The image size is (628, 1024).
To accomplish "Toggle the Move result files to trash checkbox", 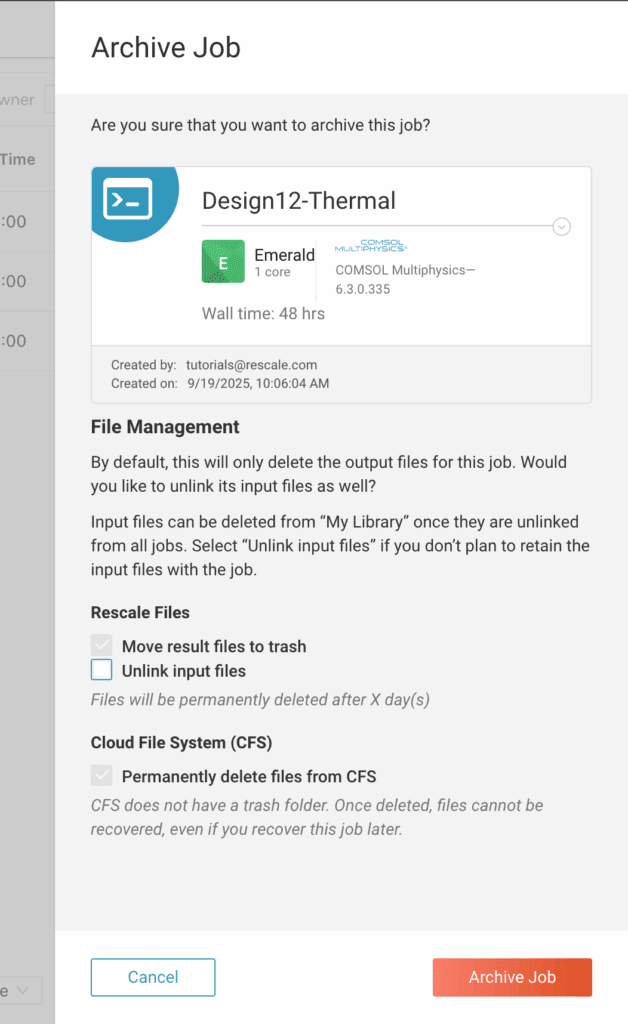I will tap(102, 645).
